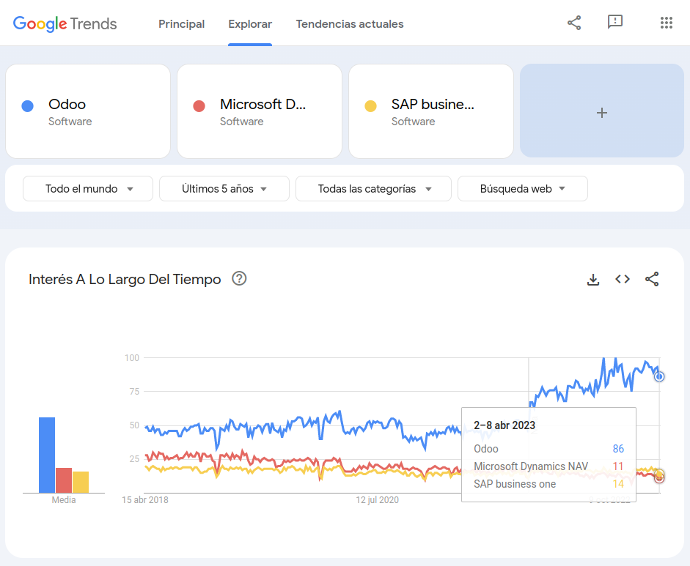The image size is (690, 566).
Task: Select the Explorar tab
Action: click(x=250, y=24)
